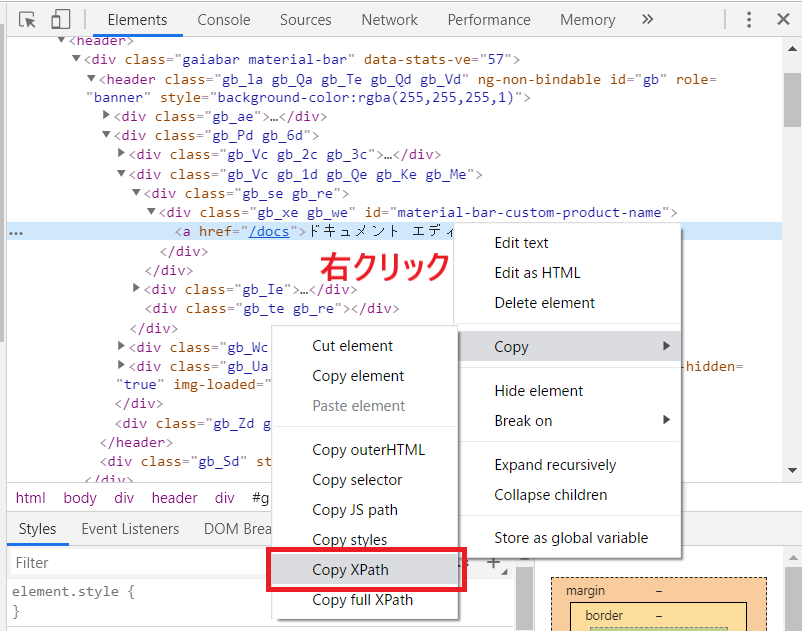The width and height of the screenshot is (802, 631).
Task: Open DevTools three-dot customize menu
Action: 749,19
